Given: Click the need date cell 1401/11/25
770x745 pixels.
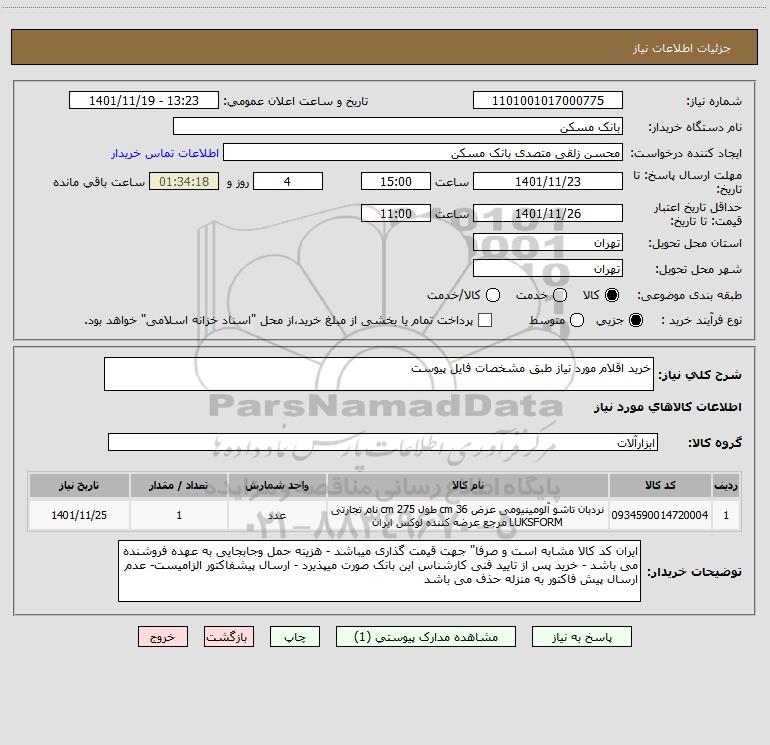Looking at the screenshot, I should coord(79,515).
